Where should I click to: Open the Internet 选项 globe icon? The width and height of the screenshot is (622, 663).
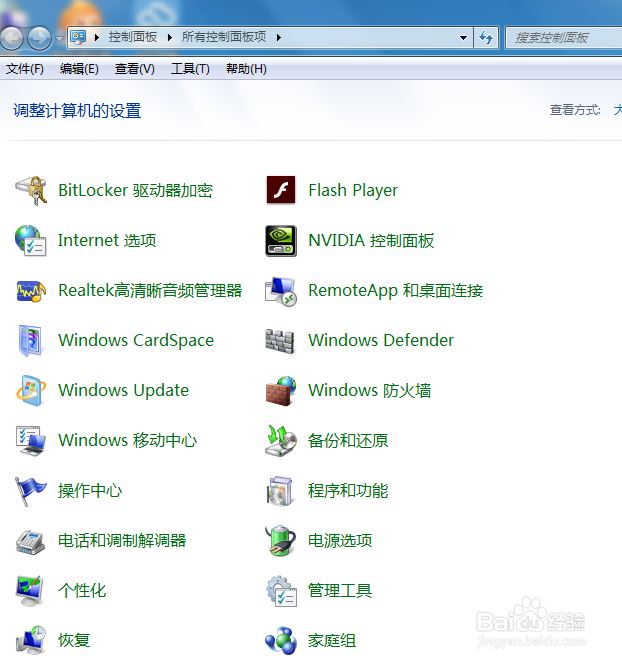coord(30,240)
